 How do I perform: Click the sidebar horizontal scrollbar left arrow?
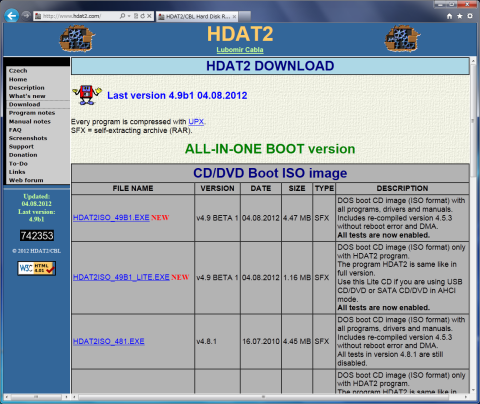tap(7, 397)
